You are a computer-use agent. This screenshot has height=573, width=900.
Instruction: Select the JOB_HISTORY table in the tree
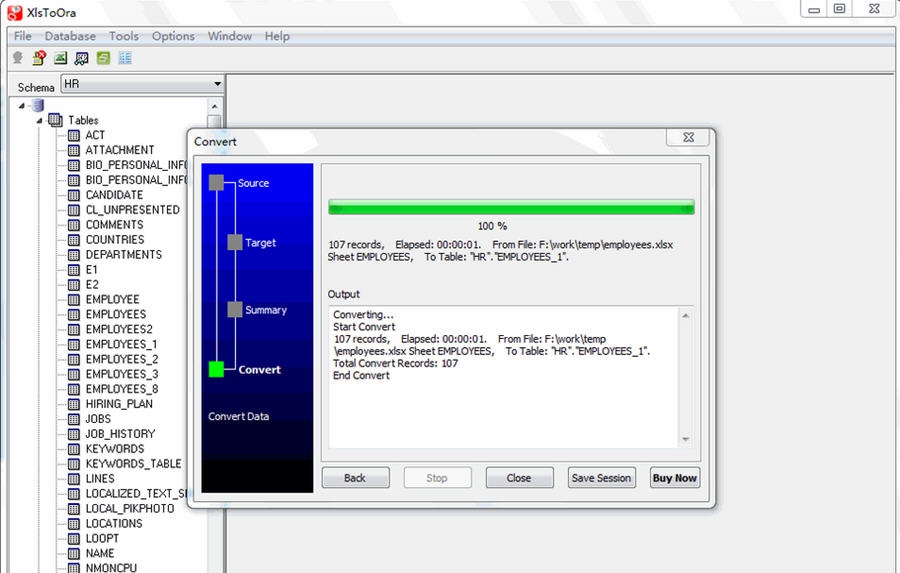point(121,434)
